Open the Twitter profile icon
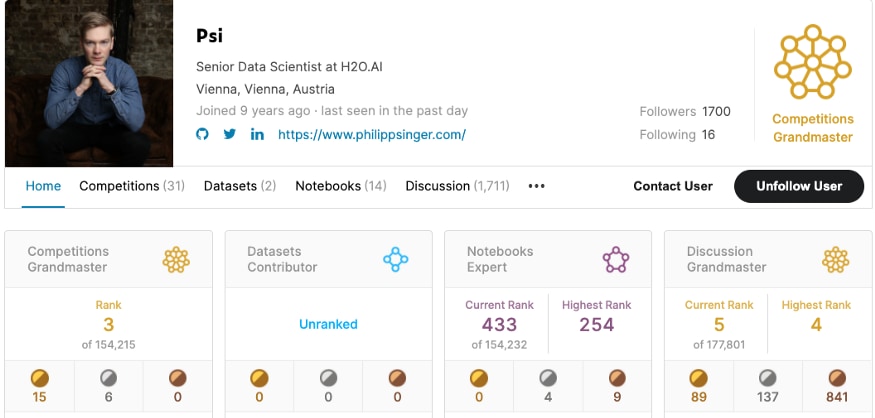Image resolution: width=875 pixels, height=418 pixels. (230, 134)
